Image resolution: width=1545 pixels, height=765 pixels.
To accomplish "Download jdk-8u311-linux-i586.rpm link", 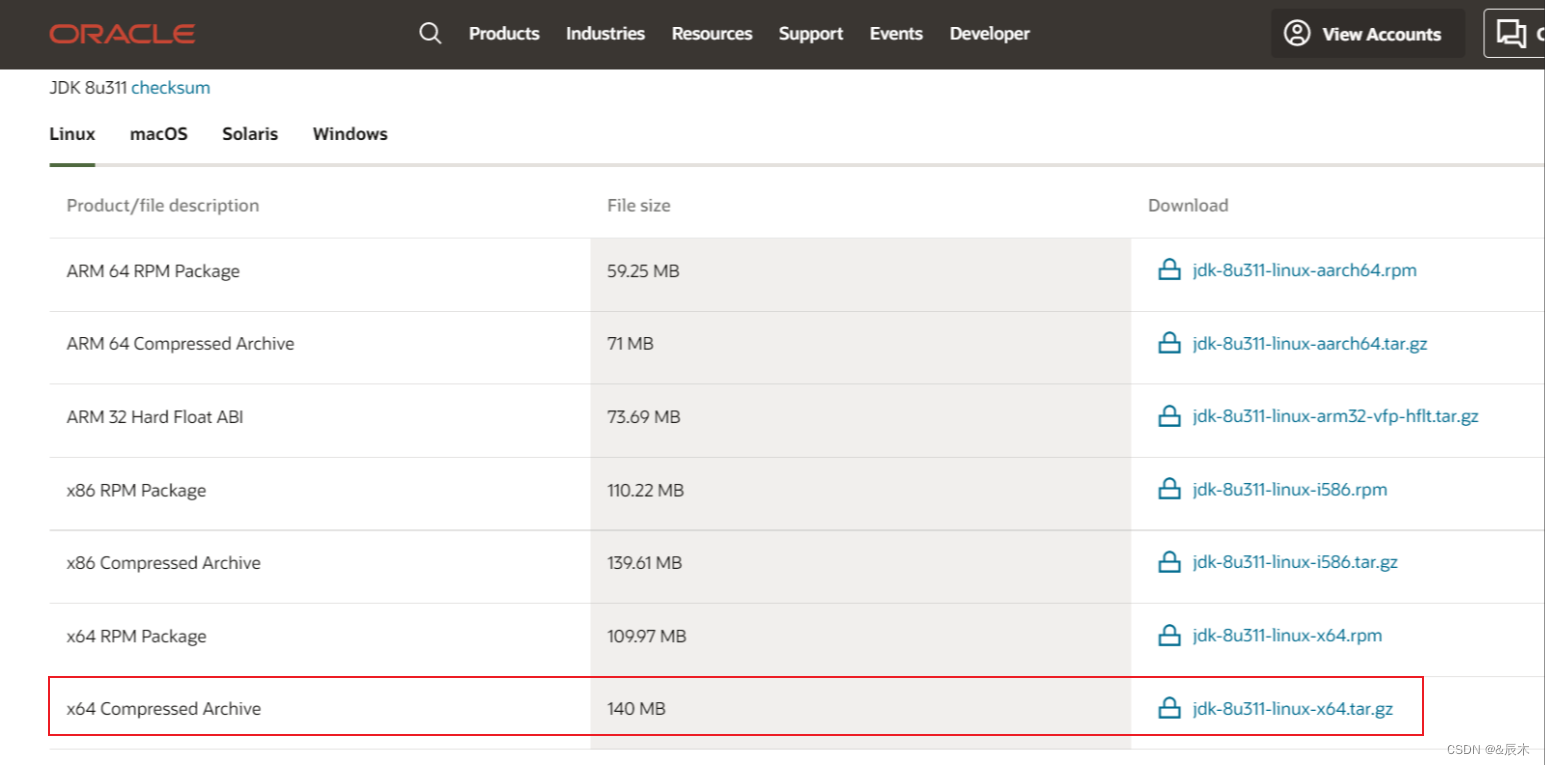I will 1290,489.
